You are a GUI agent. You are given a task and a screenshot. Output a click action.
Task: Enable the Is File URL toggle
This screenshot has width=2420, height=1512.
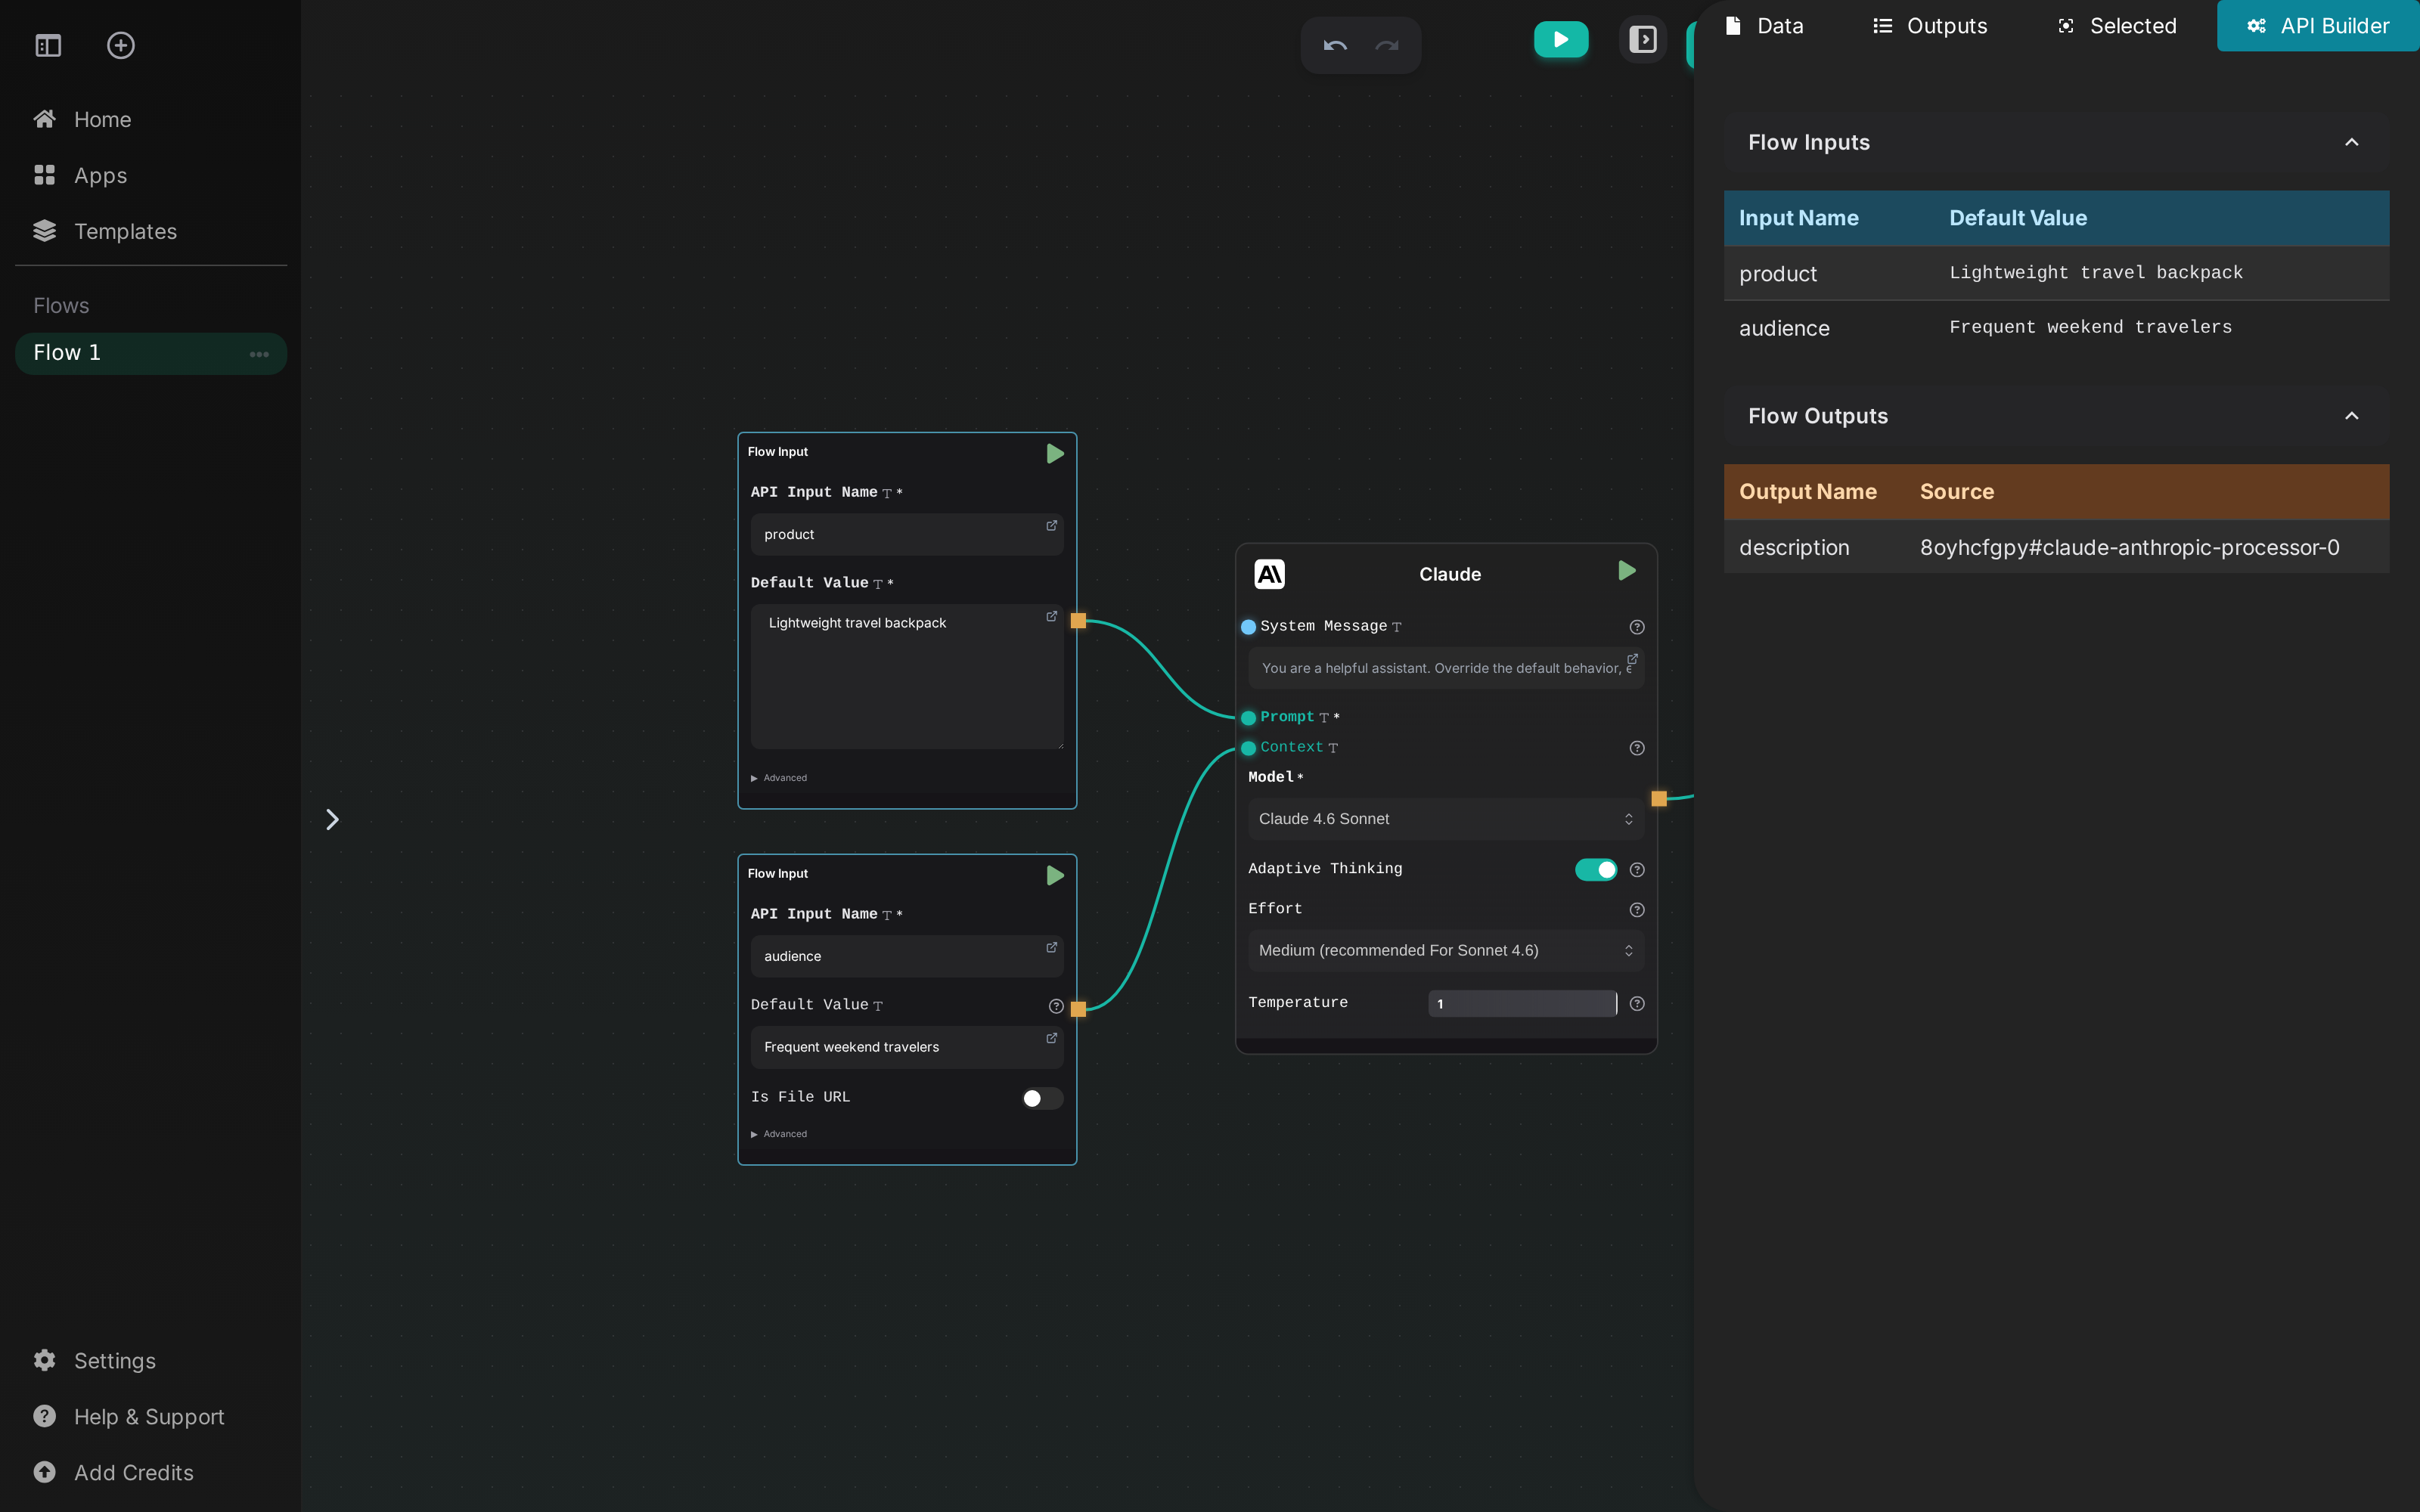(1042, 1098)
